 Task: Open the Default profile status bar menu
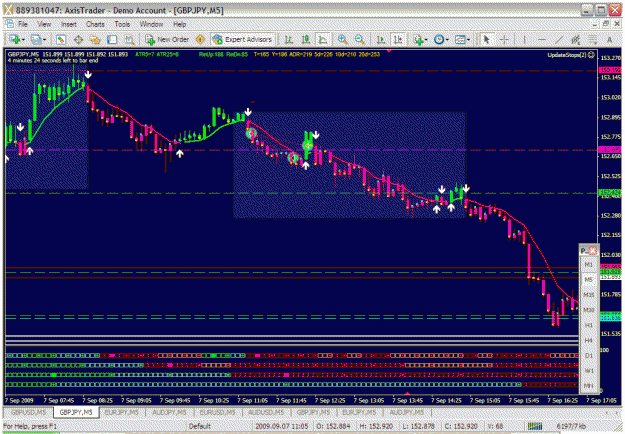[199, 426]
